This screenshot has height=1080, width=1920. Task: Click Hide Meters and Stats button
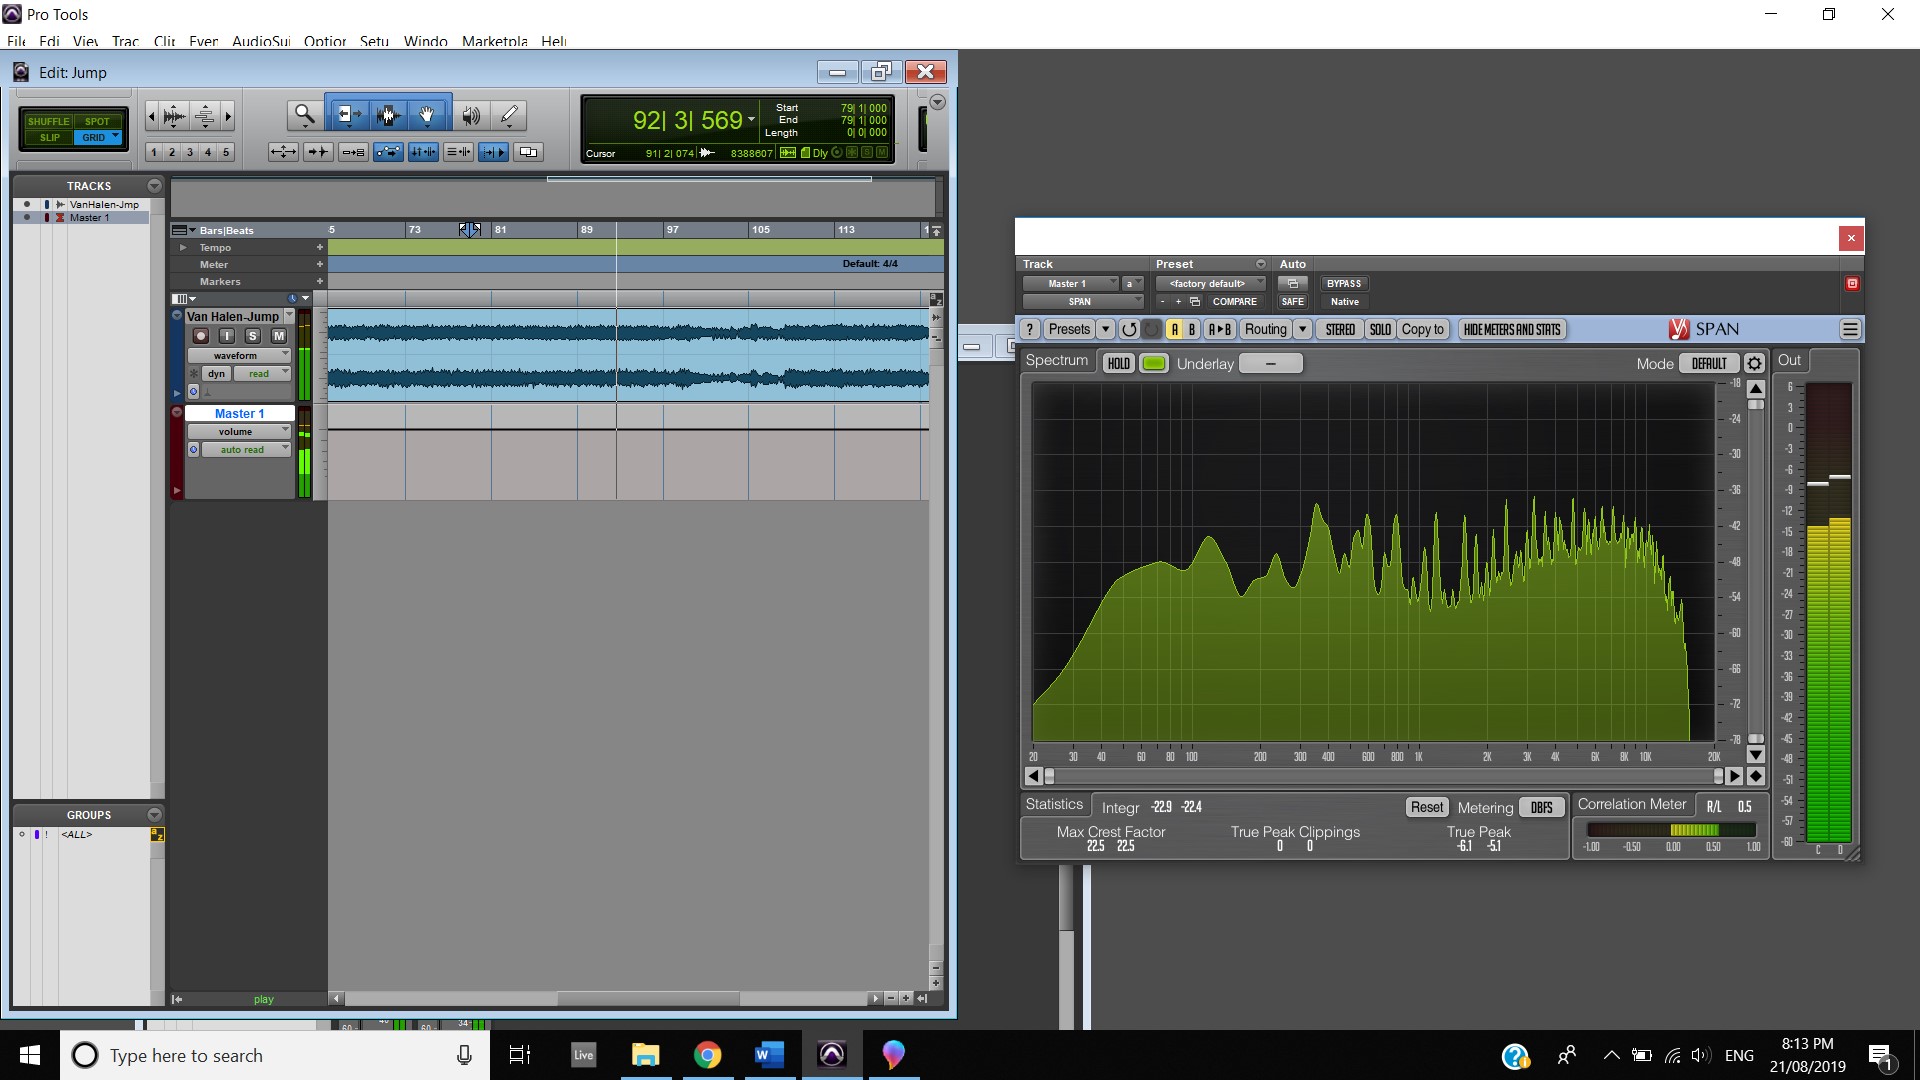[1511, 329]
